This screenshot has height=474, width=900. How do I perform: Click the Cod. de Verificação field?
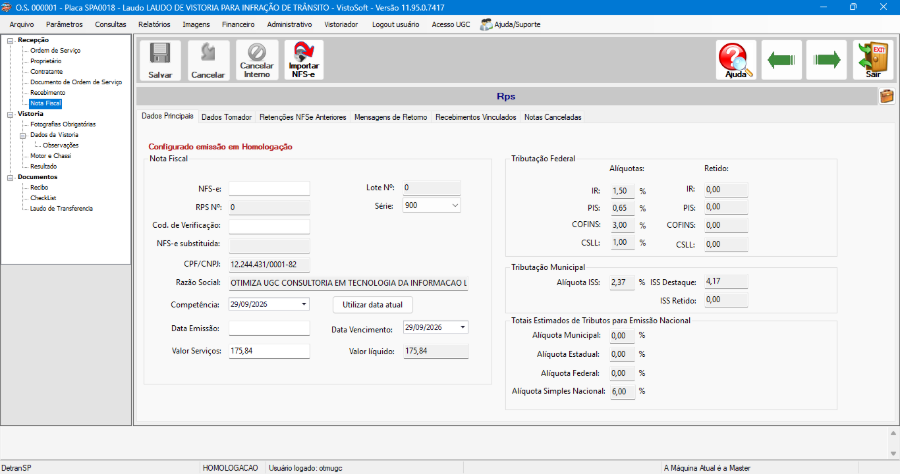pos(269,226)
